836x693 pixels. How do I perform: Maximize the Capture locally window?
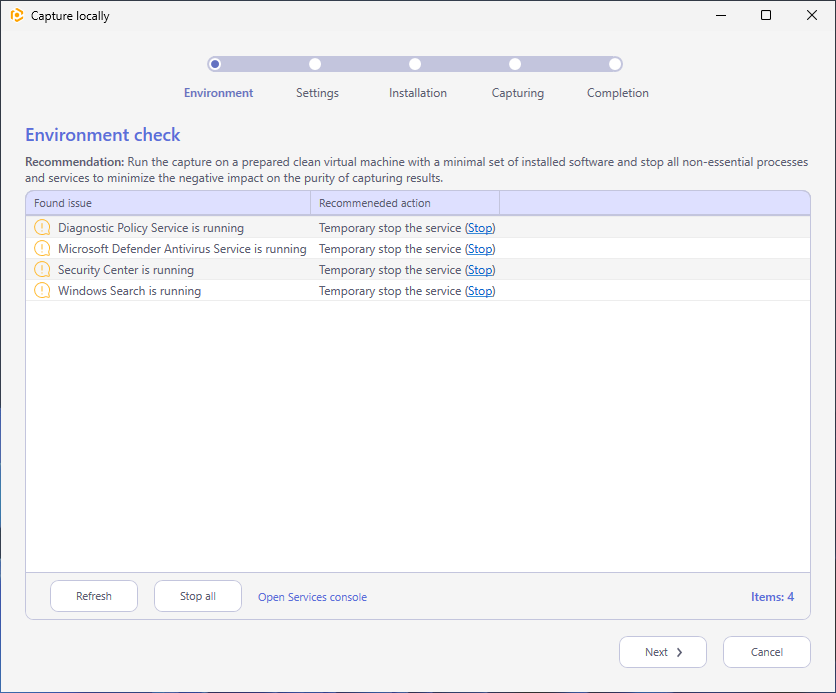(766, 15)
